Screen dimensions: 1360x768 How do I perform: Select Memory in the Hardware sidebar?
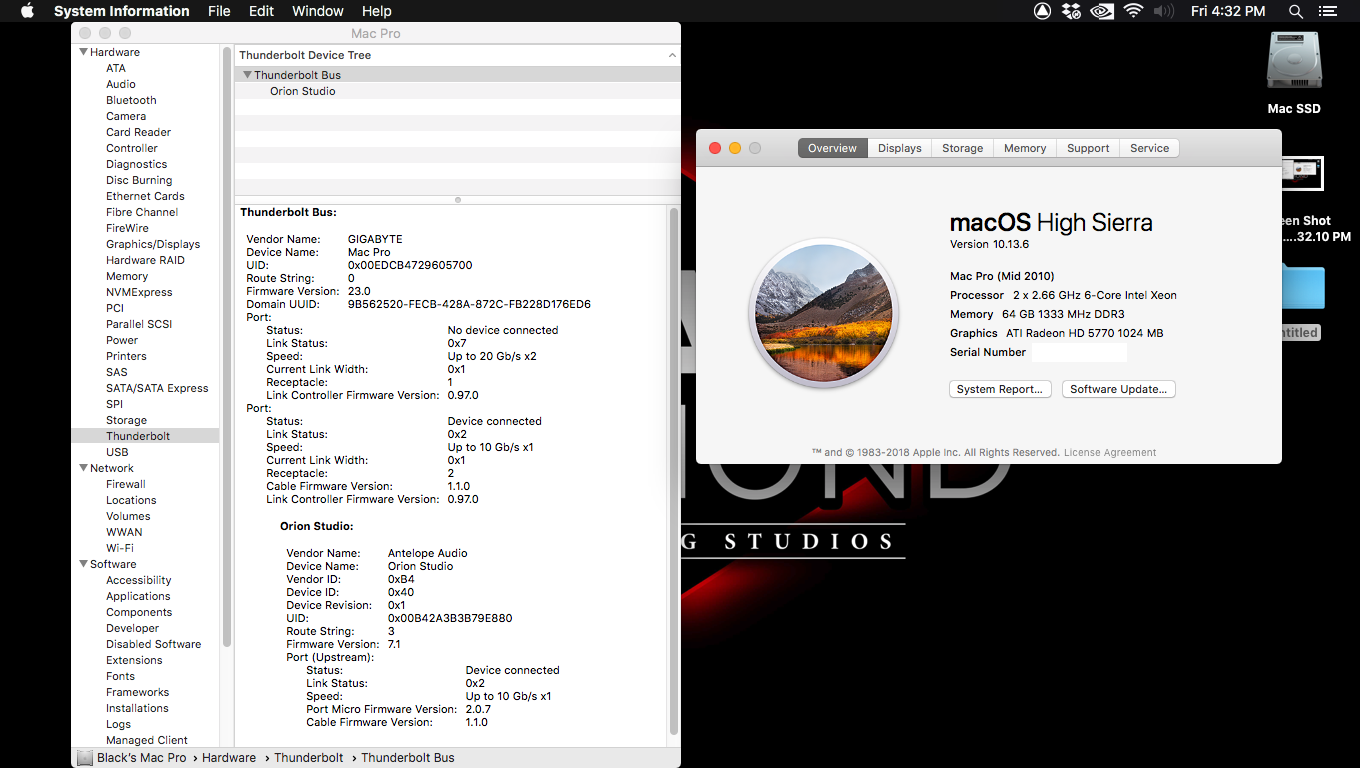(x=127, y=276)
